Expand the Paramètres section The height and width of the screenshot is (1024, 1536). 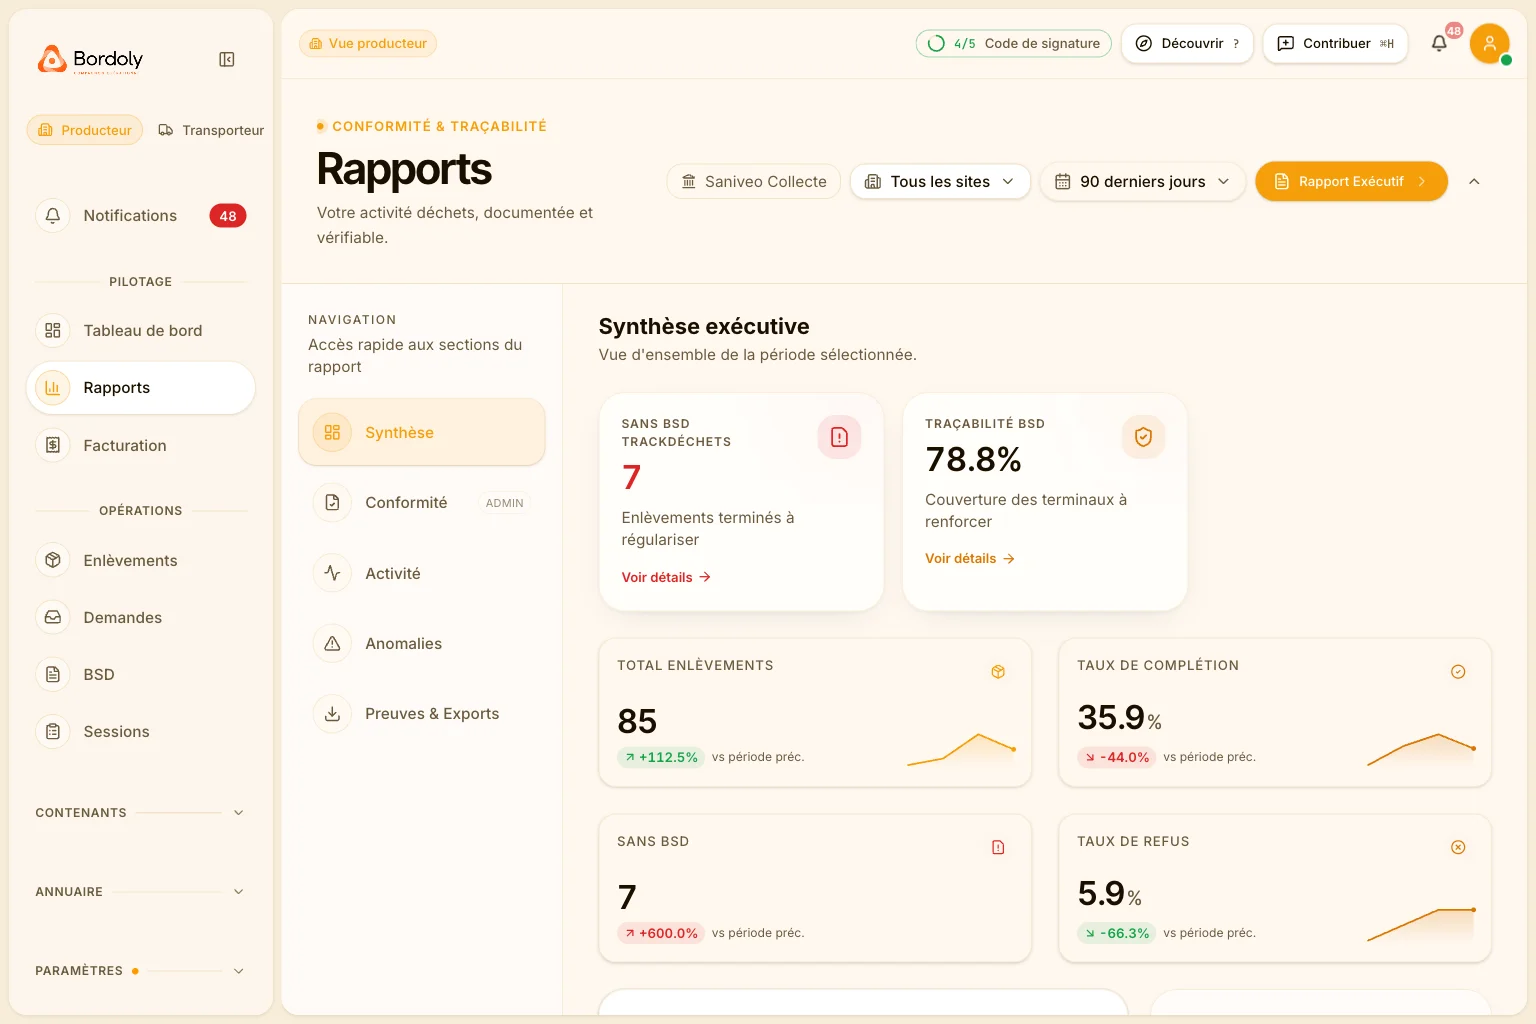pos(140,970)
